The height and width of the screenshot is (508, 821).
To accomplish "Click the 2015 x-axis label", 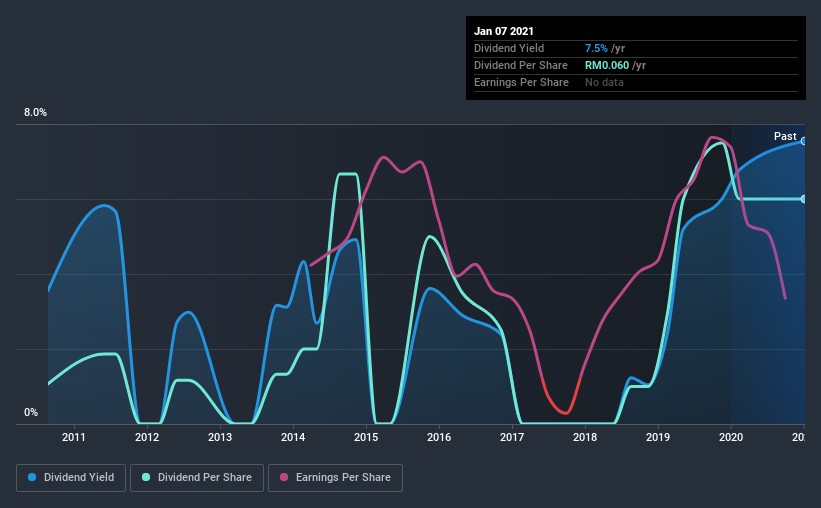I will point(366,437).
